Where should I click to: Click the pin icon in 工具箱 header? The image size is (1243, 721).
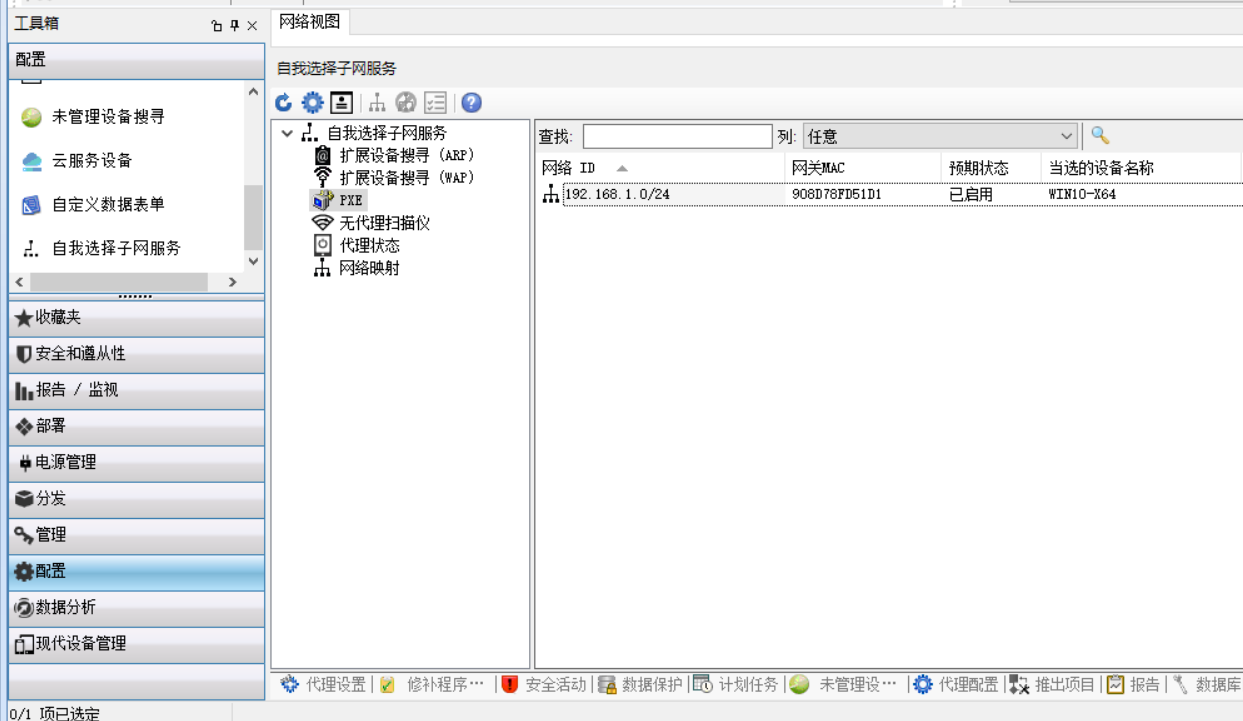coord(235,26)
